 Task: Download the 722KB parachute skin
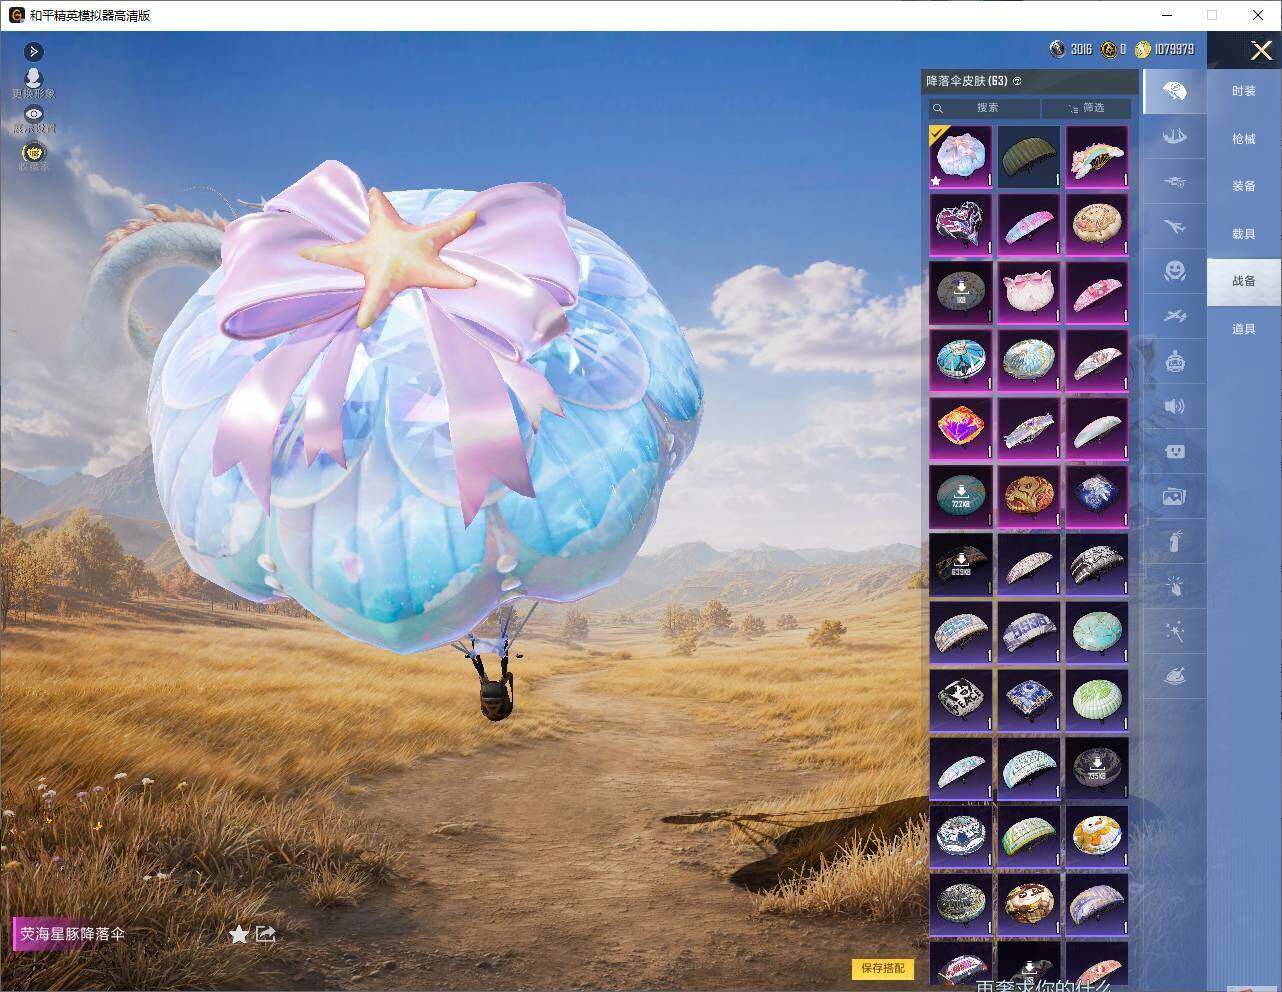click(961, 496)
